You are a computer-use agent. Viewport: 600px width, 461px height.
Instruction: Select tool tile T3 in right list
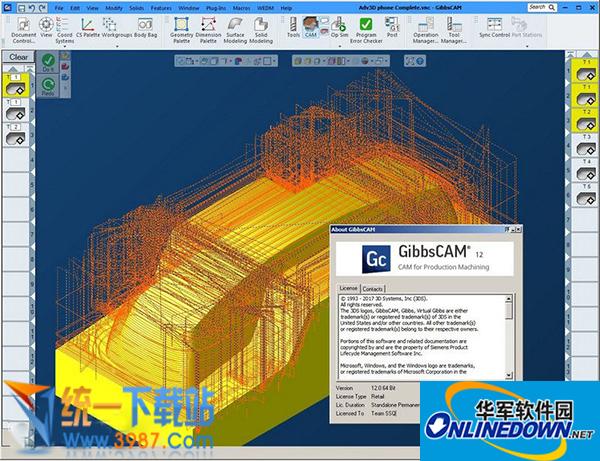[585, 146]
